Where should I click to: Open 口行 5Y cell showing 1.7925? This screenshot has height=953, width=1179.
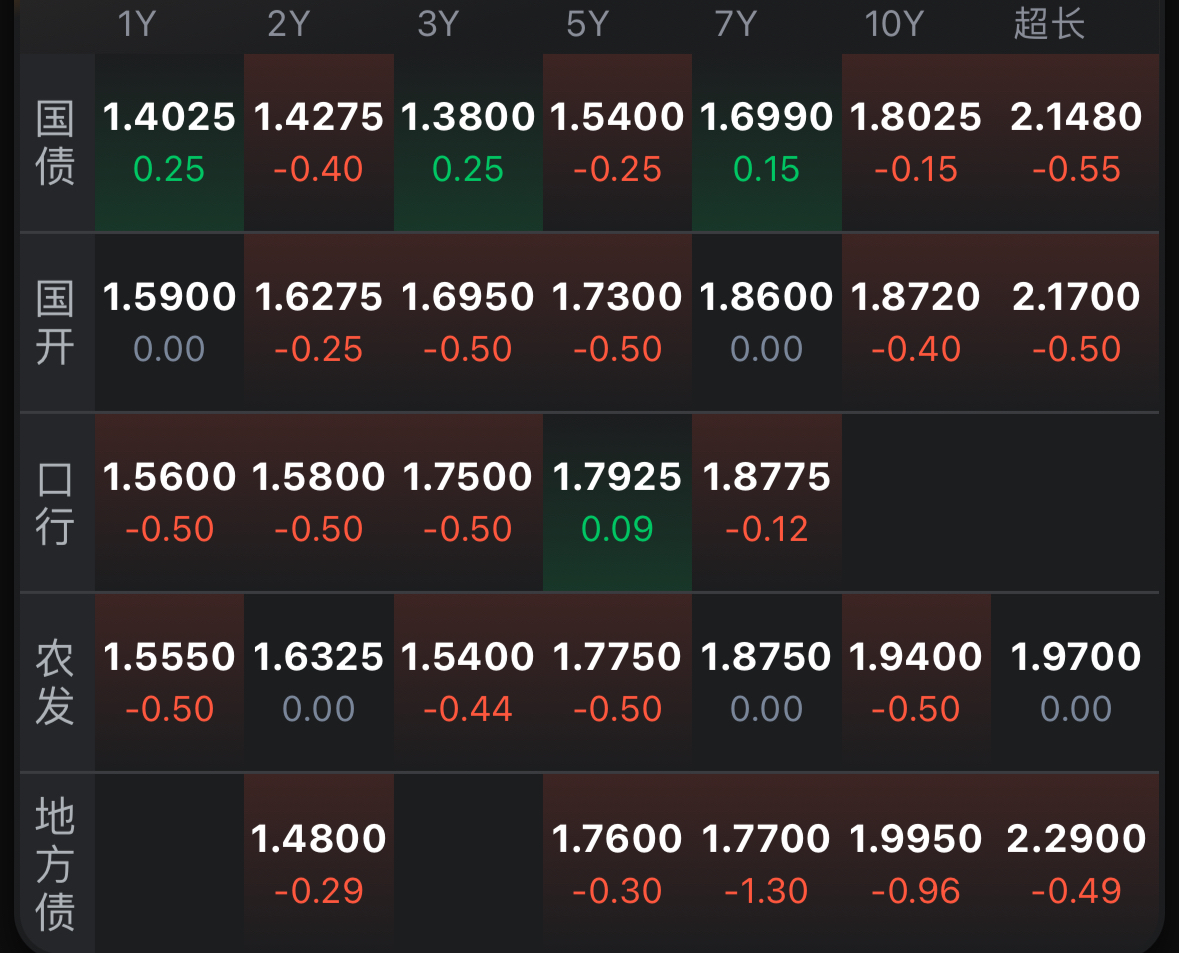coord(617,502)
